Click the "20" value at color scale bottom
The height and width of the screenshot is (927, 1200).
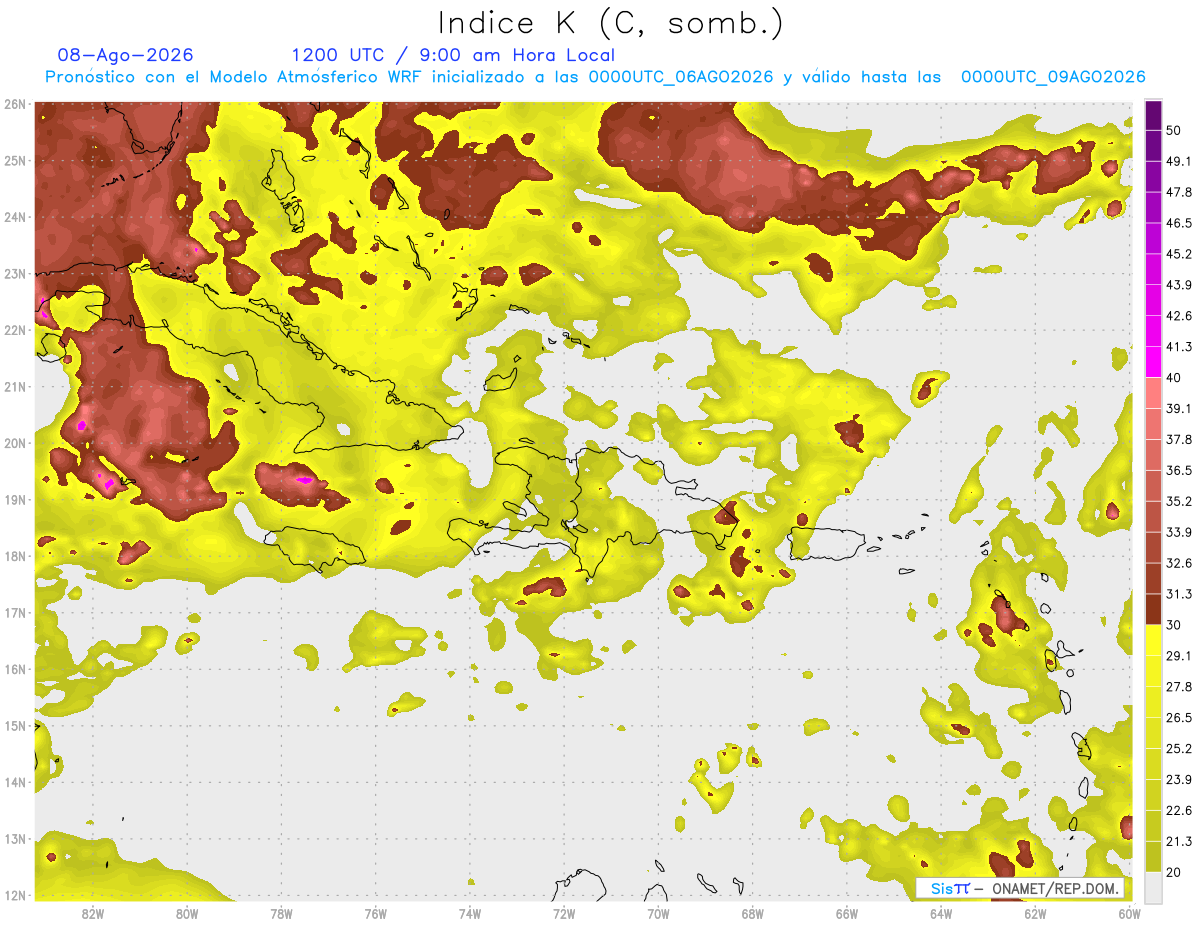coord(1174,873)
